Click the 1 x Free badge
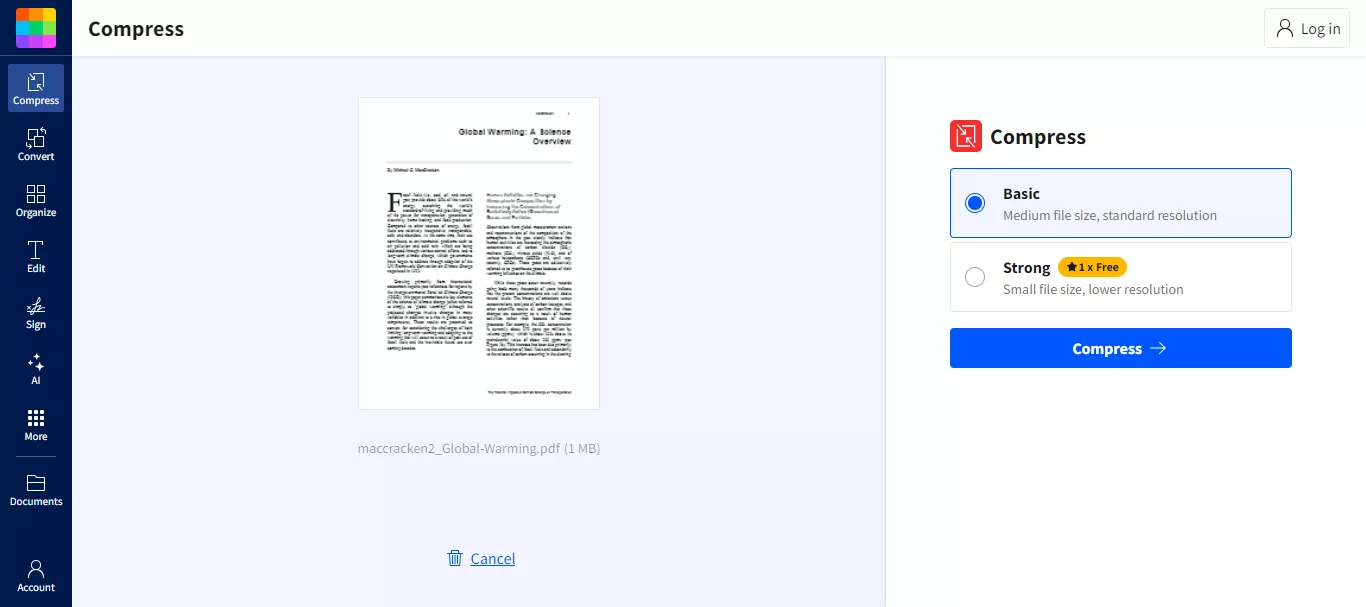 (x=1092, y=267)
